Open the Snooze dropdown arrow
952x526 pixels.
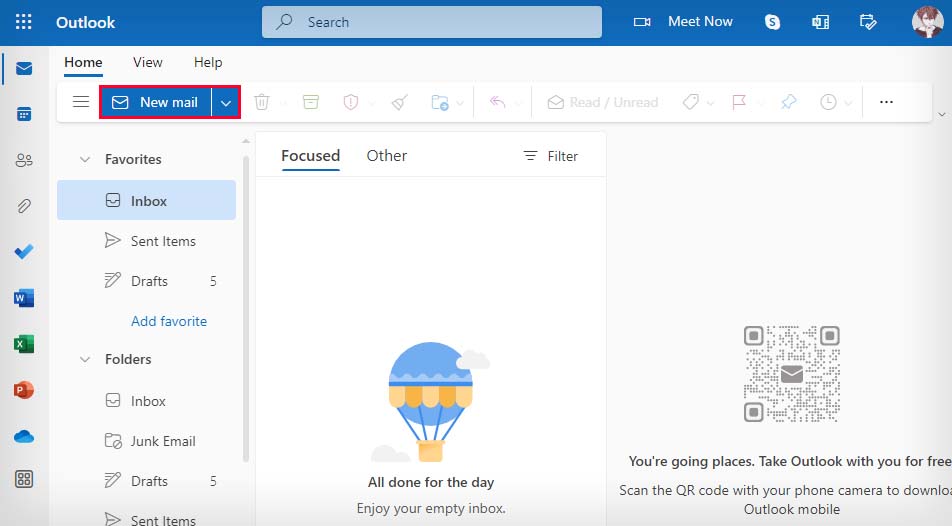tap(849, 103)
